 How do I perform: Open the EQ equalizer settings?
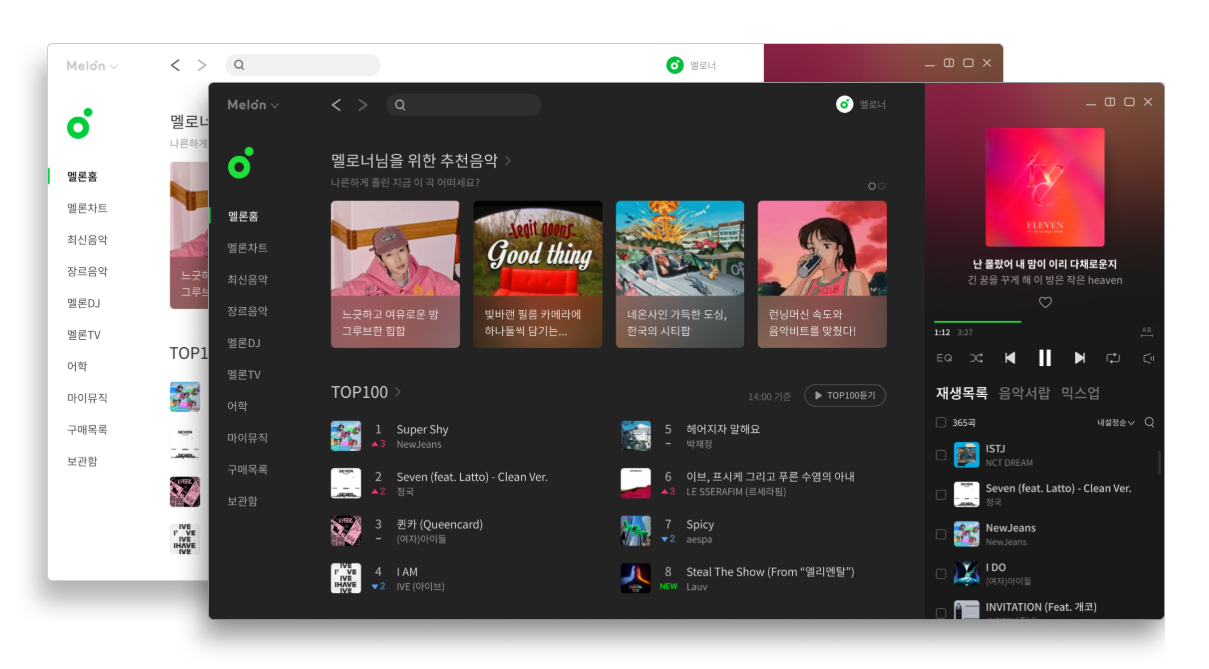tap(944, 358)
